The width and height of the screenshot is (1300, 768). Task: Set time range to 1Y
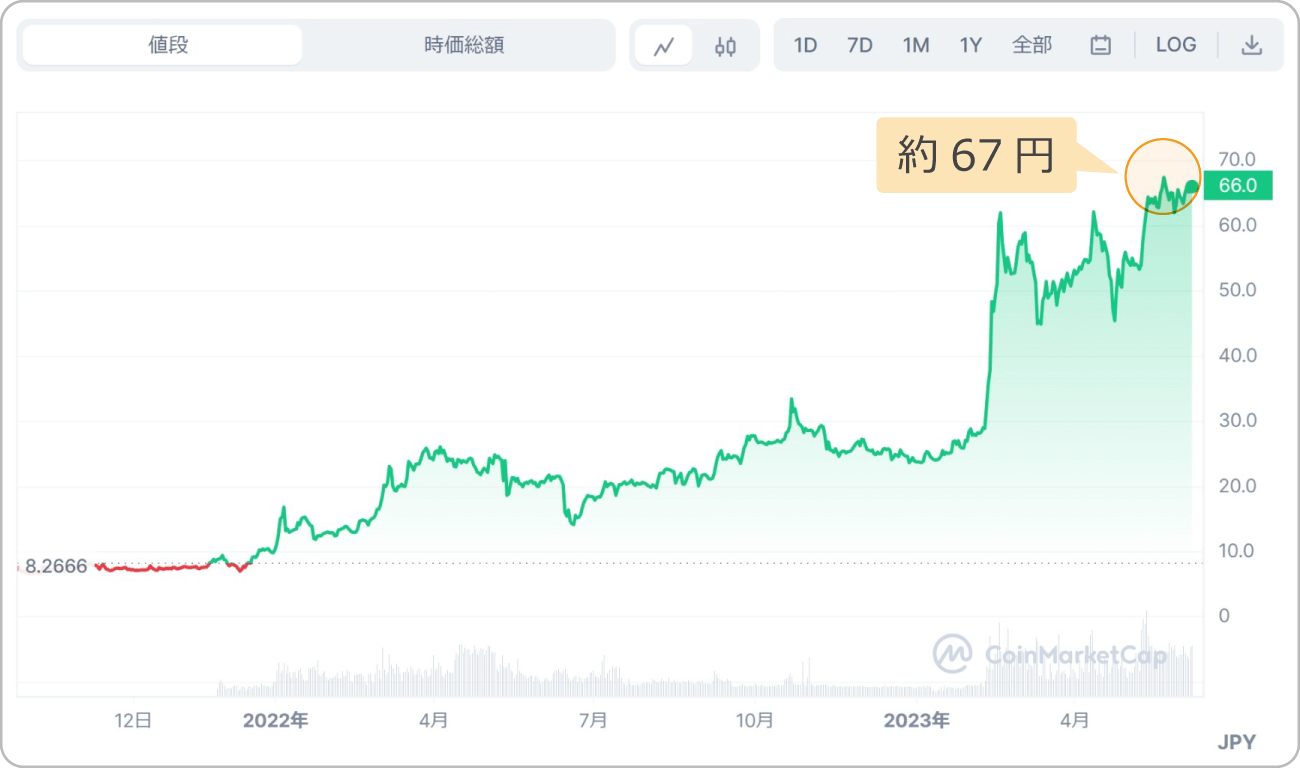click(x=970, y=45)
